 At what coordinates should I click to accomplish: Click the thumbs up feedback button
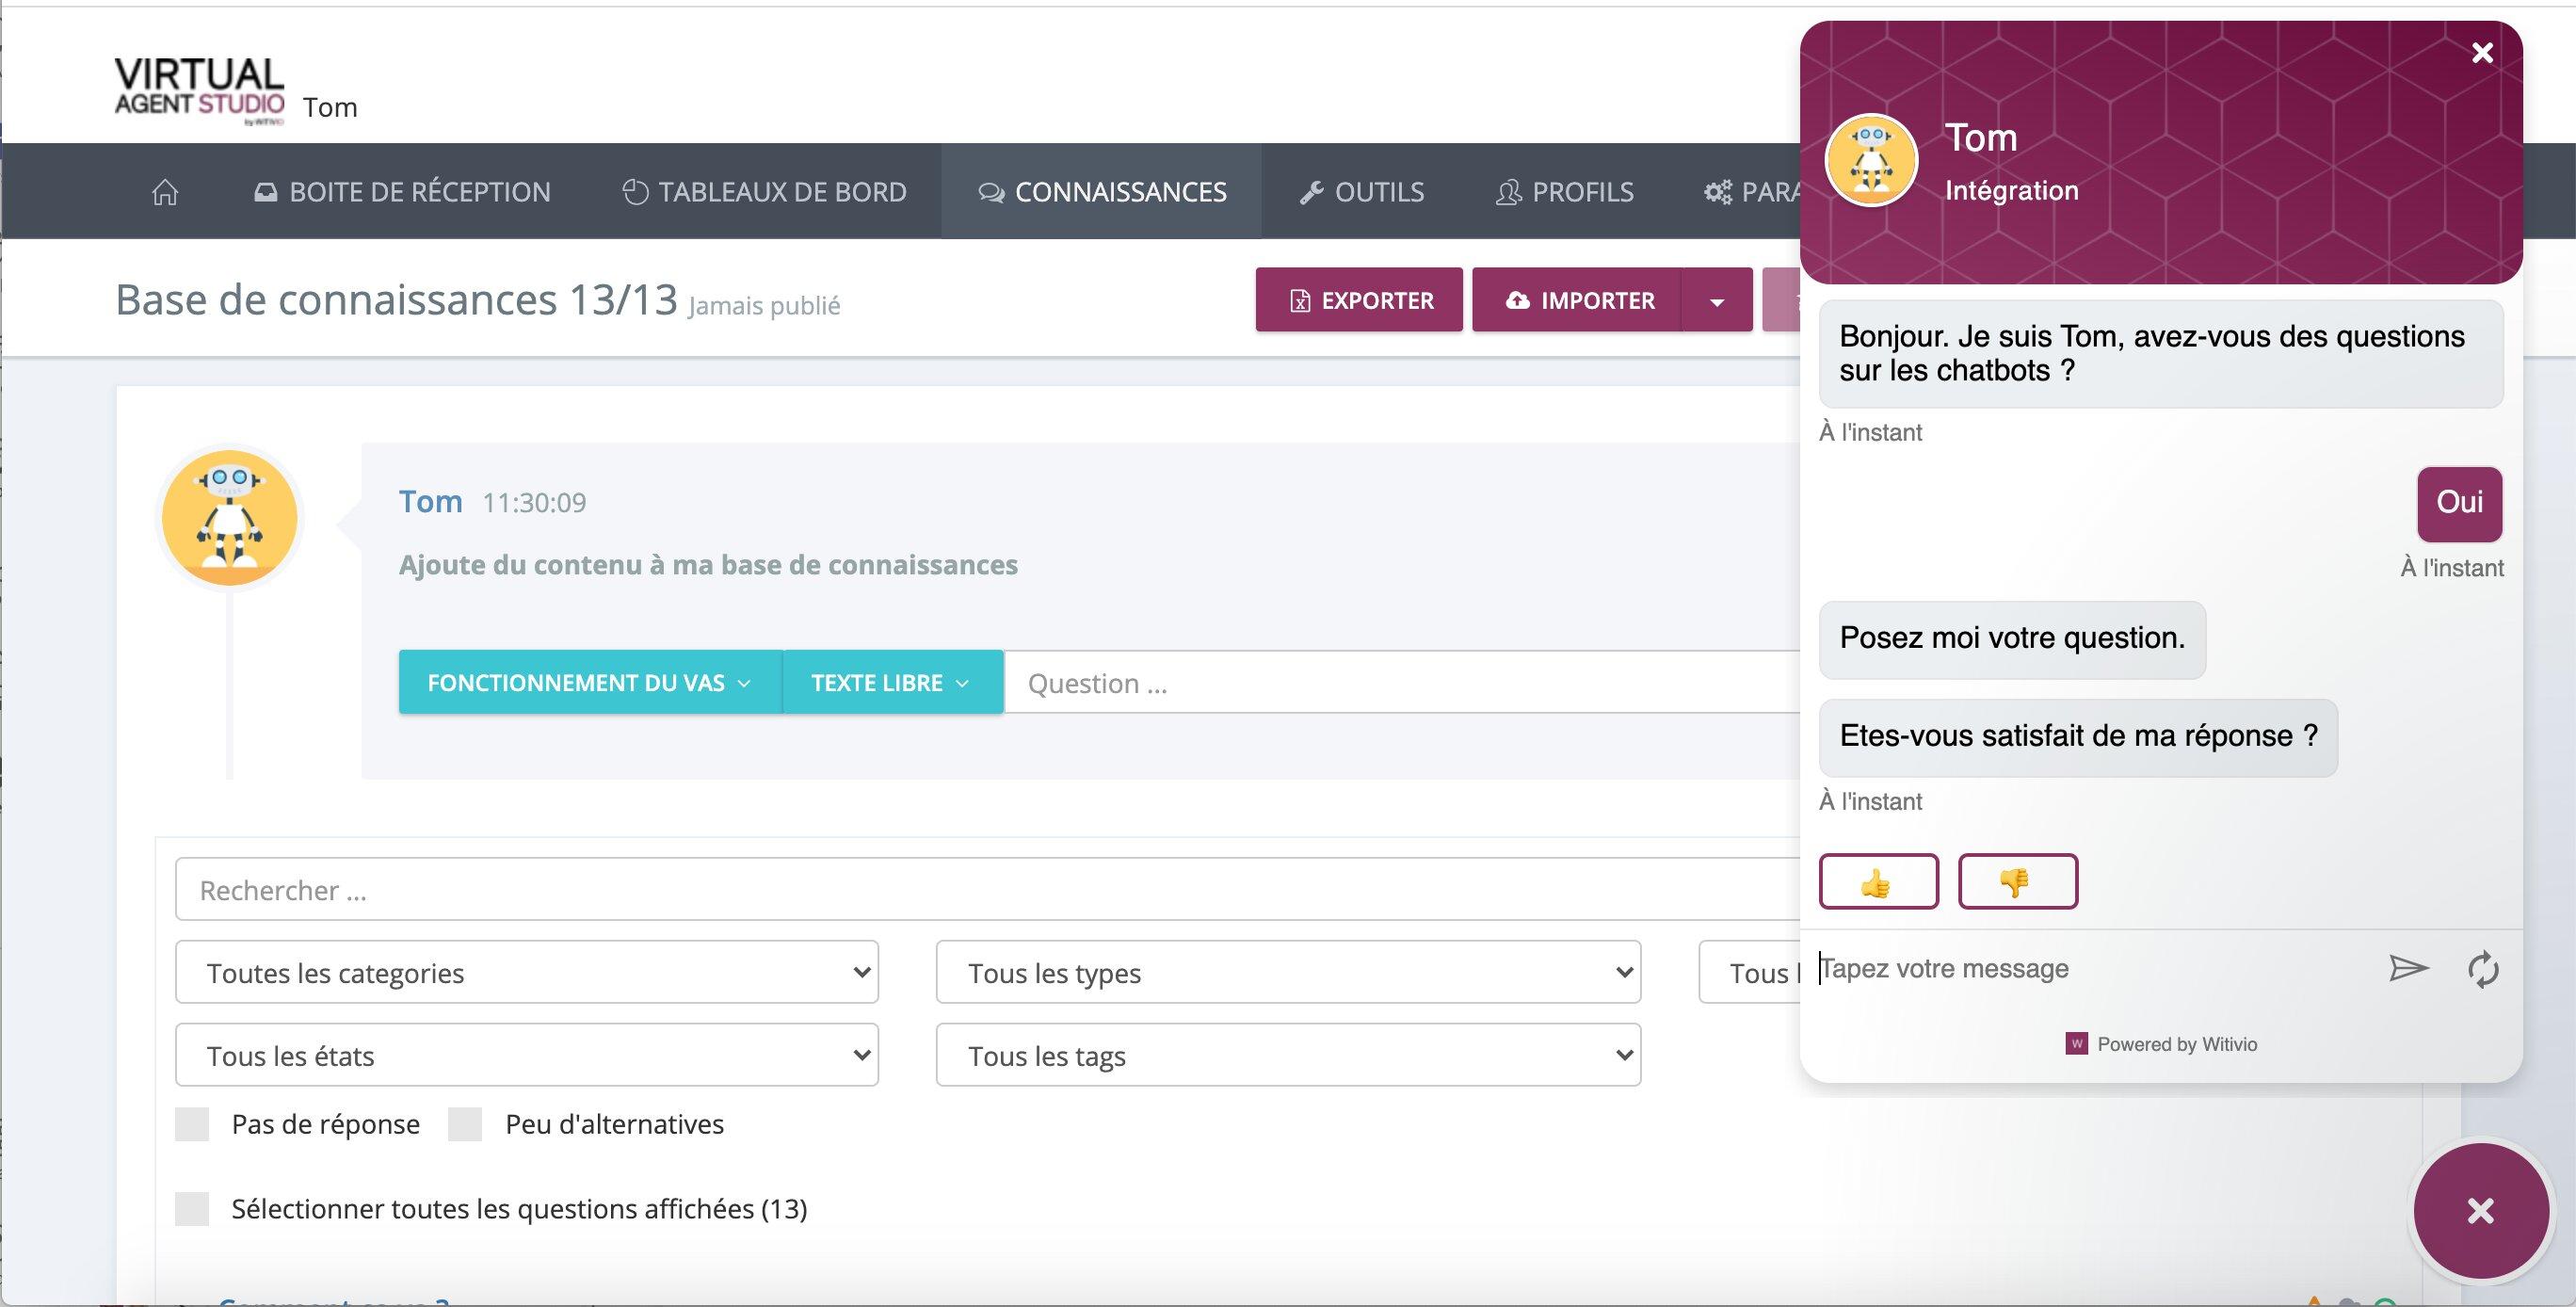click(1878, 881)
